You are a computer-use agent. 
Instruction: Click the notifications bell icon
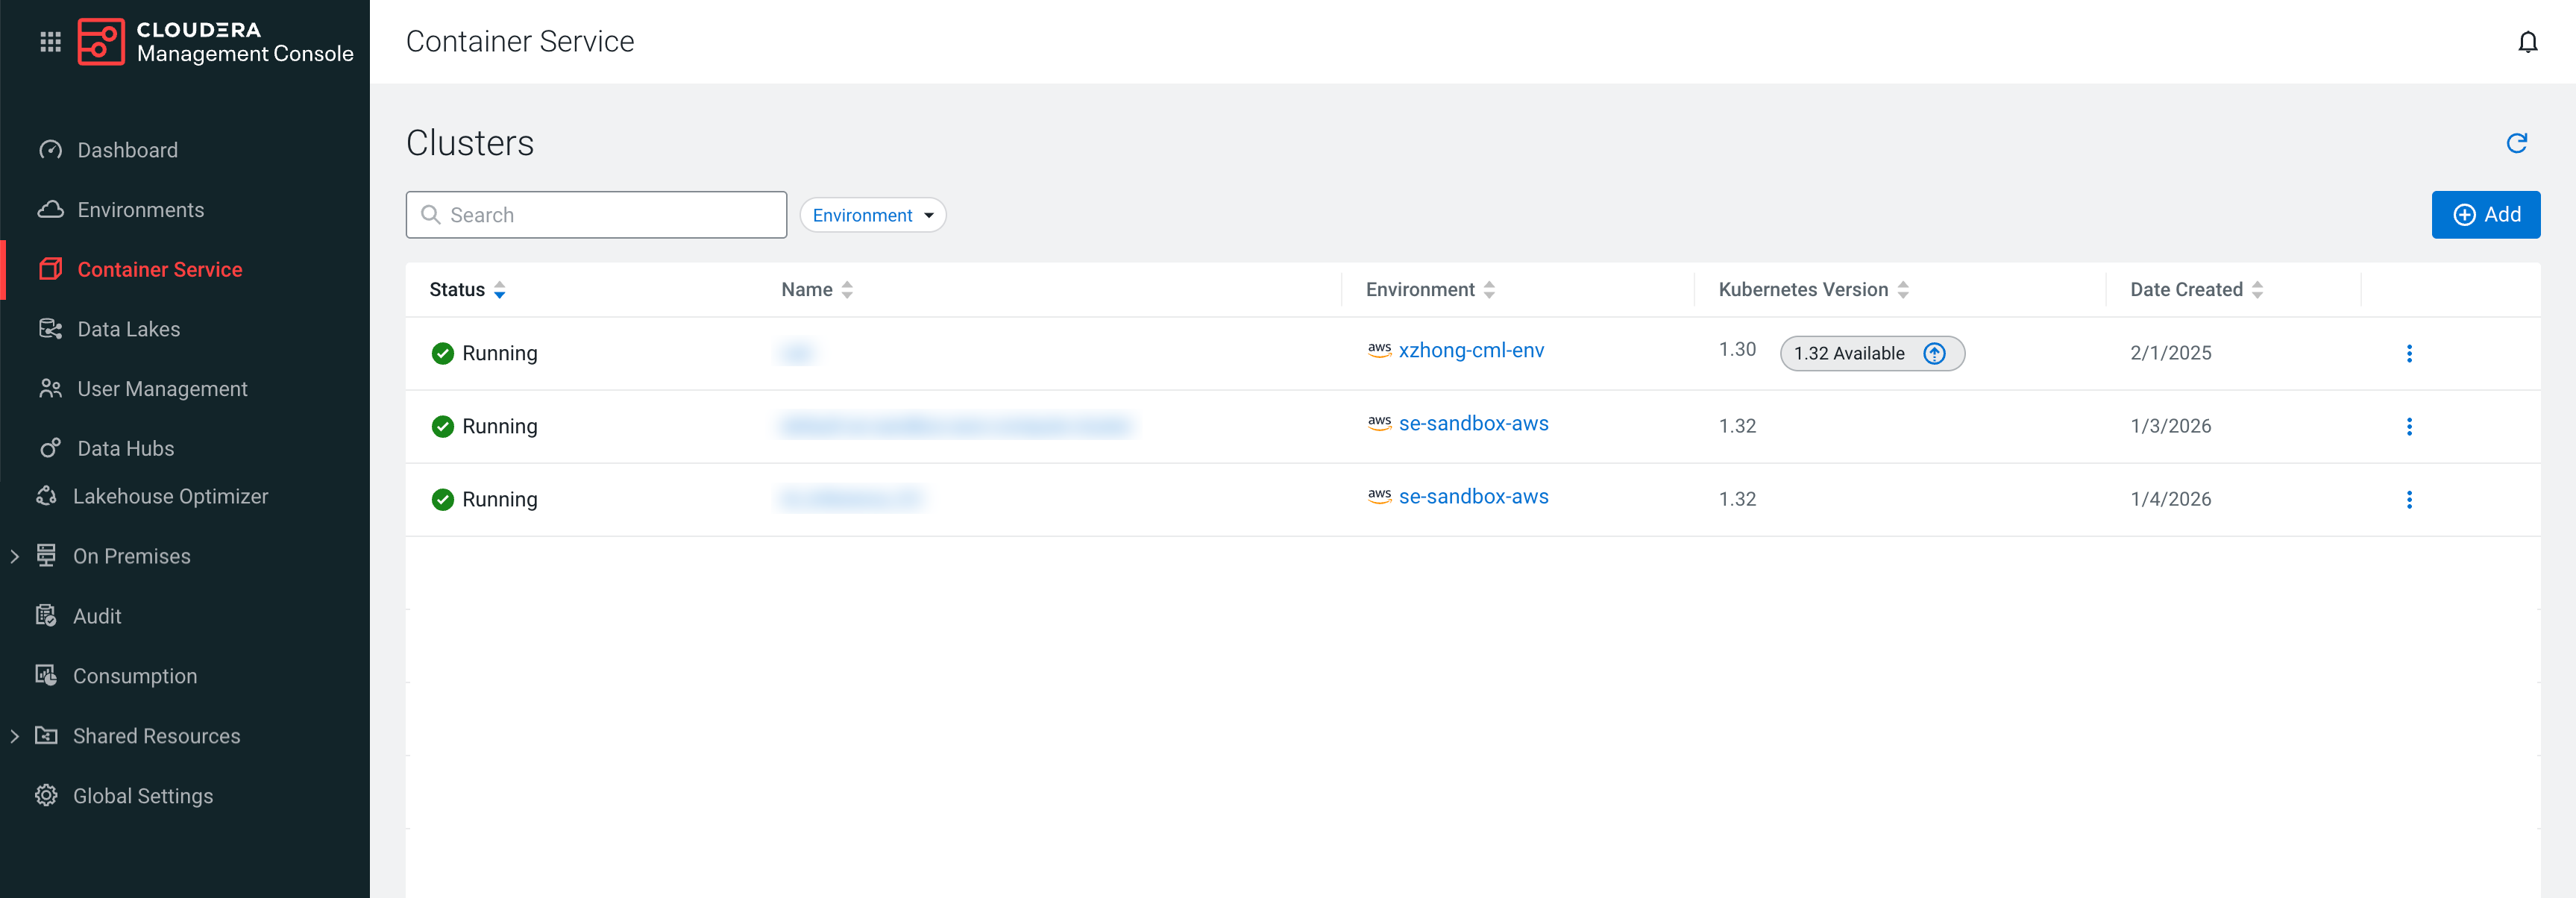pyautogui.click(x=2527, y=42)
